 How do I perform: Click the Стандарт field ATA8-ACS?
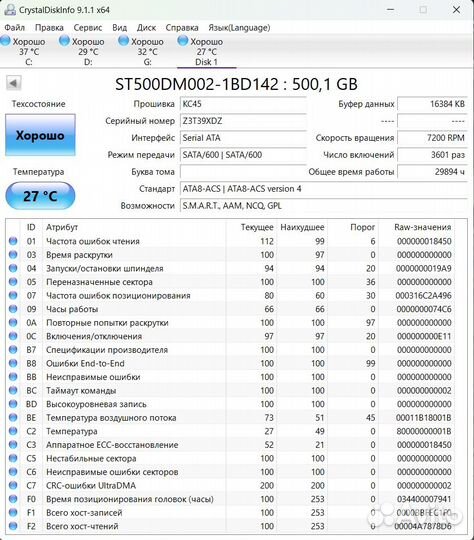pos(323,189)
